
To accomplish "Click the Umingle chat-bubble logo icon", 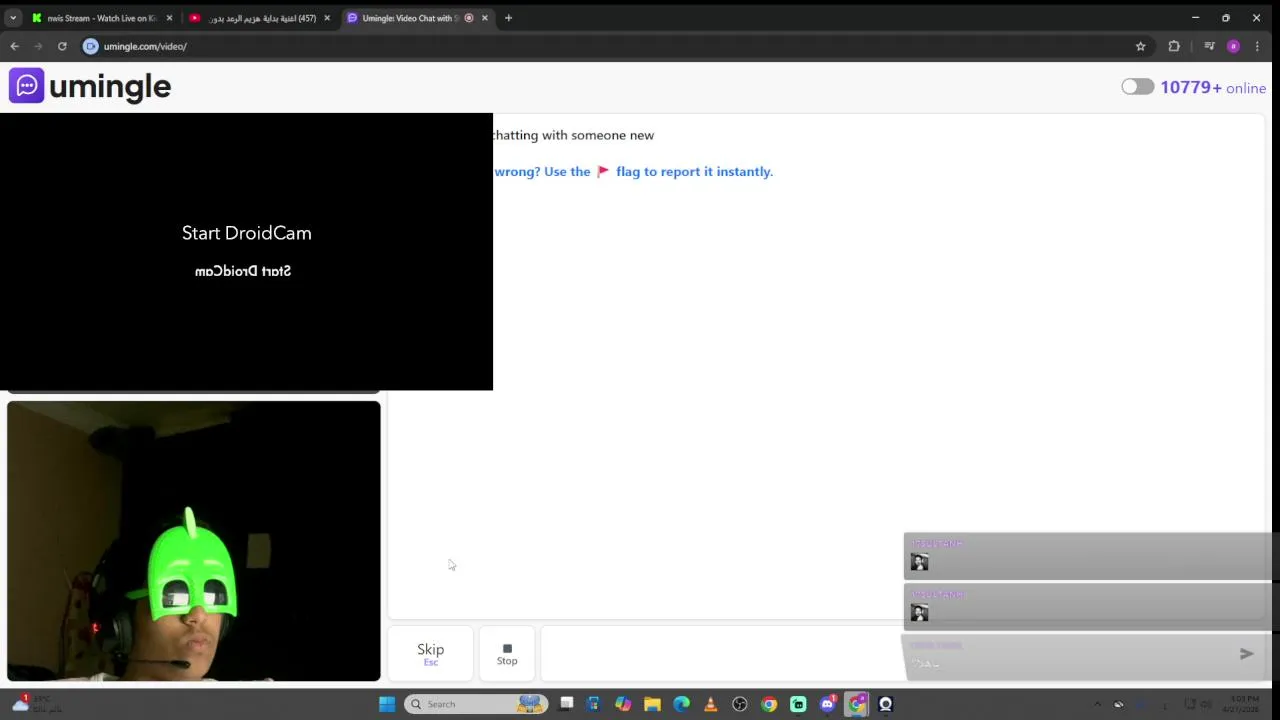I will click(x=26, y=86).
